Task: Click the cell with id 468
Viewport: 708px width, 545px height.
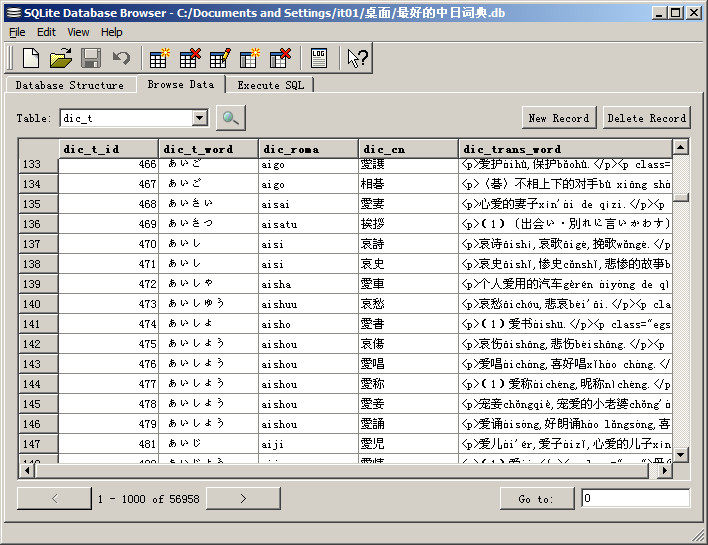Action: click(108, 204)
